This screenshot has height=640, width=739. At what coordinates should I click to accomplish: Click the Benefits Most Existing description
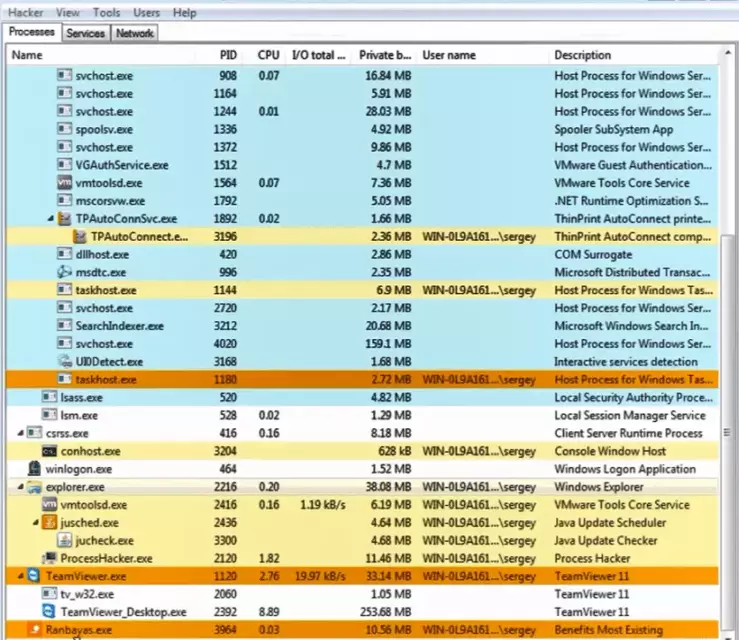[608, 630]
